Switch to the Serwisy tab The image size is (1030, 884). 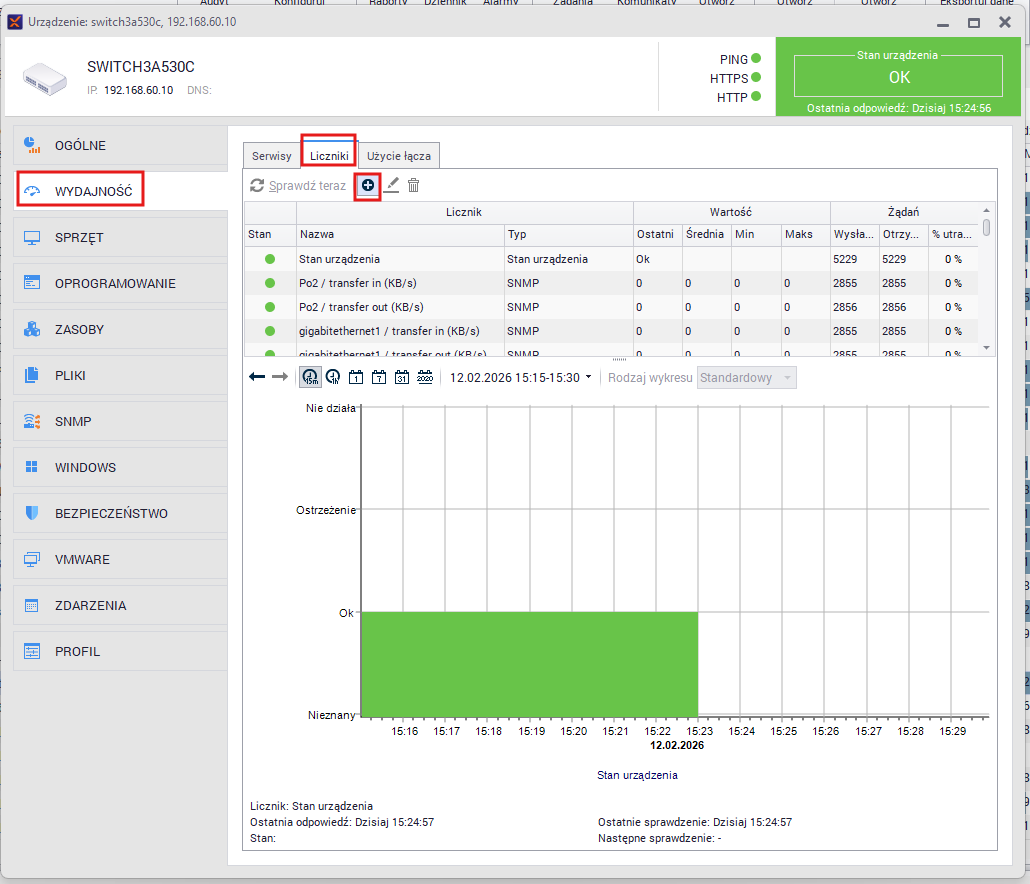click(271, 156)
